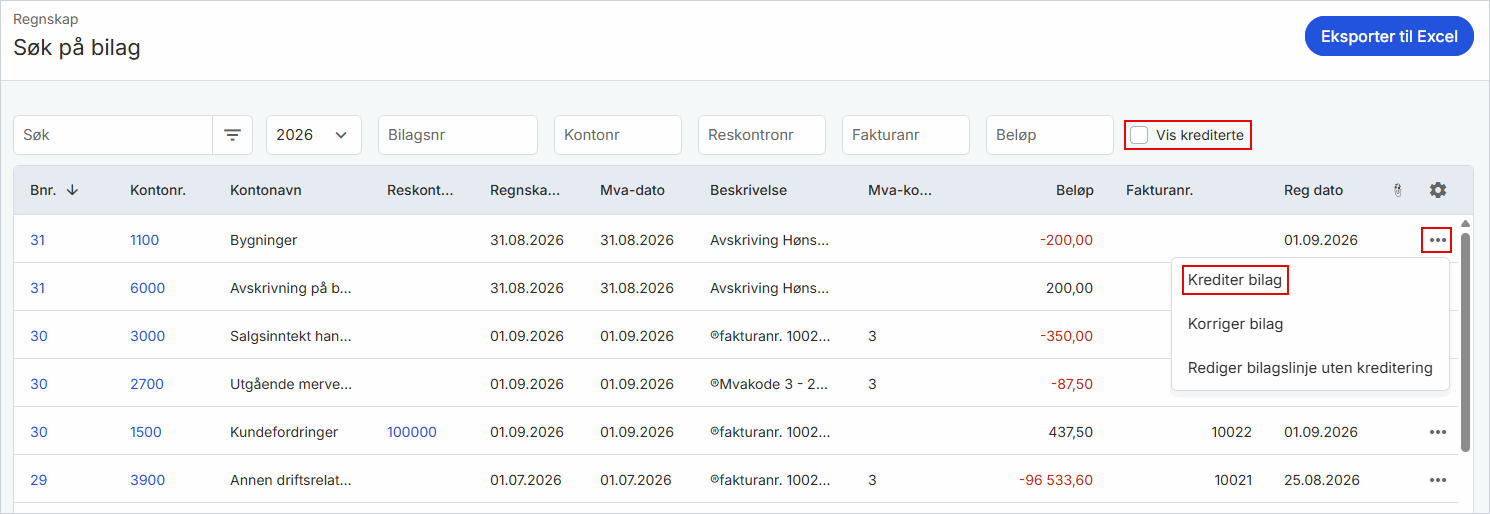Click the Mvakode 3 description cell
Viewport: 1490px width, 514px height.
[x=770, y=384]
